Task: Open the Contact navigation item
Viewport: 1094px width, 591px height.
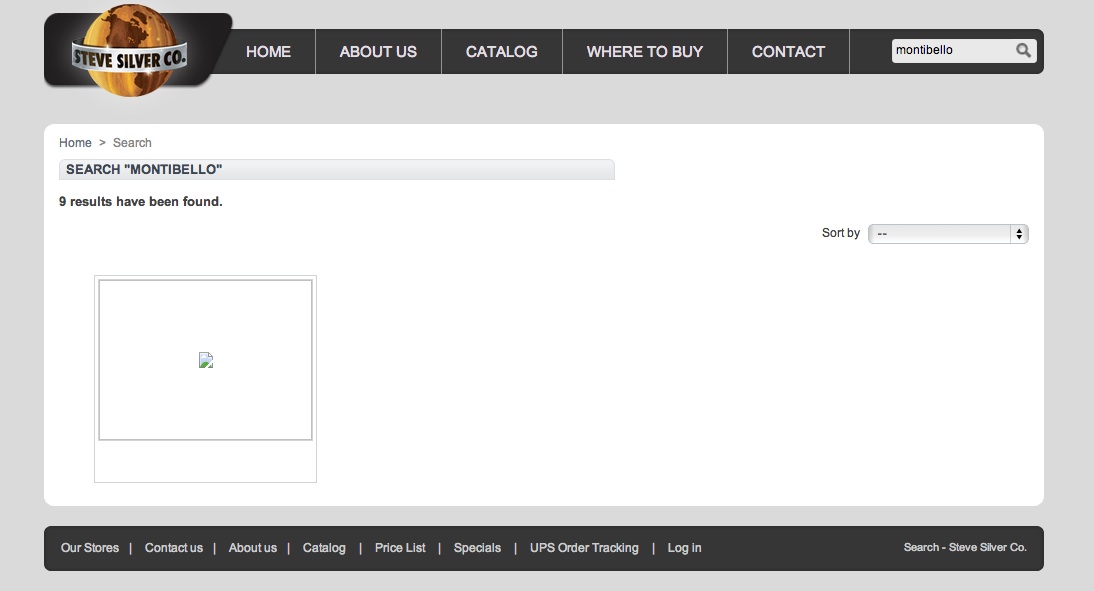Action: pyautogui.click(x=788, y=52)
